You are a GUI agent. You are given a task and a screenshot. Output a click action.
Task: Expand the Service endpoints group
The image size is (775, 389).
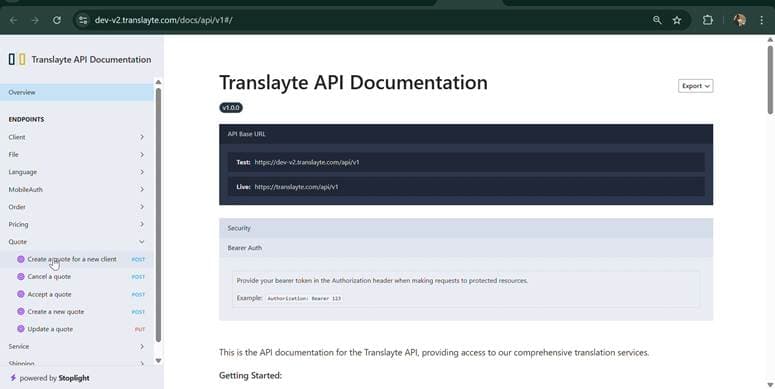pos(77,346)
